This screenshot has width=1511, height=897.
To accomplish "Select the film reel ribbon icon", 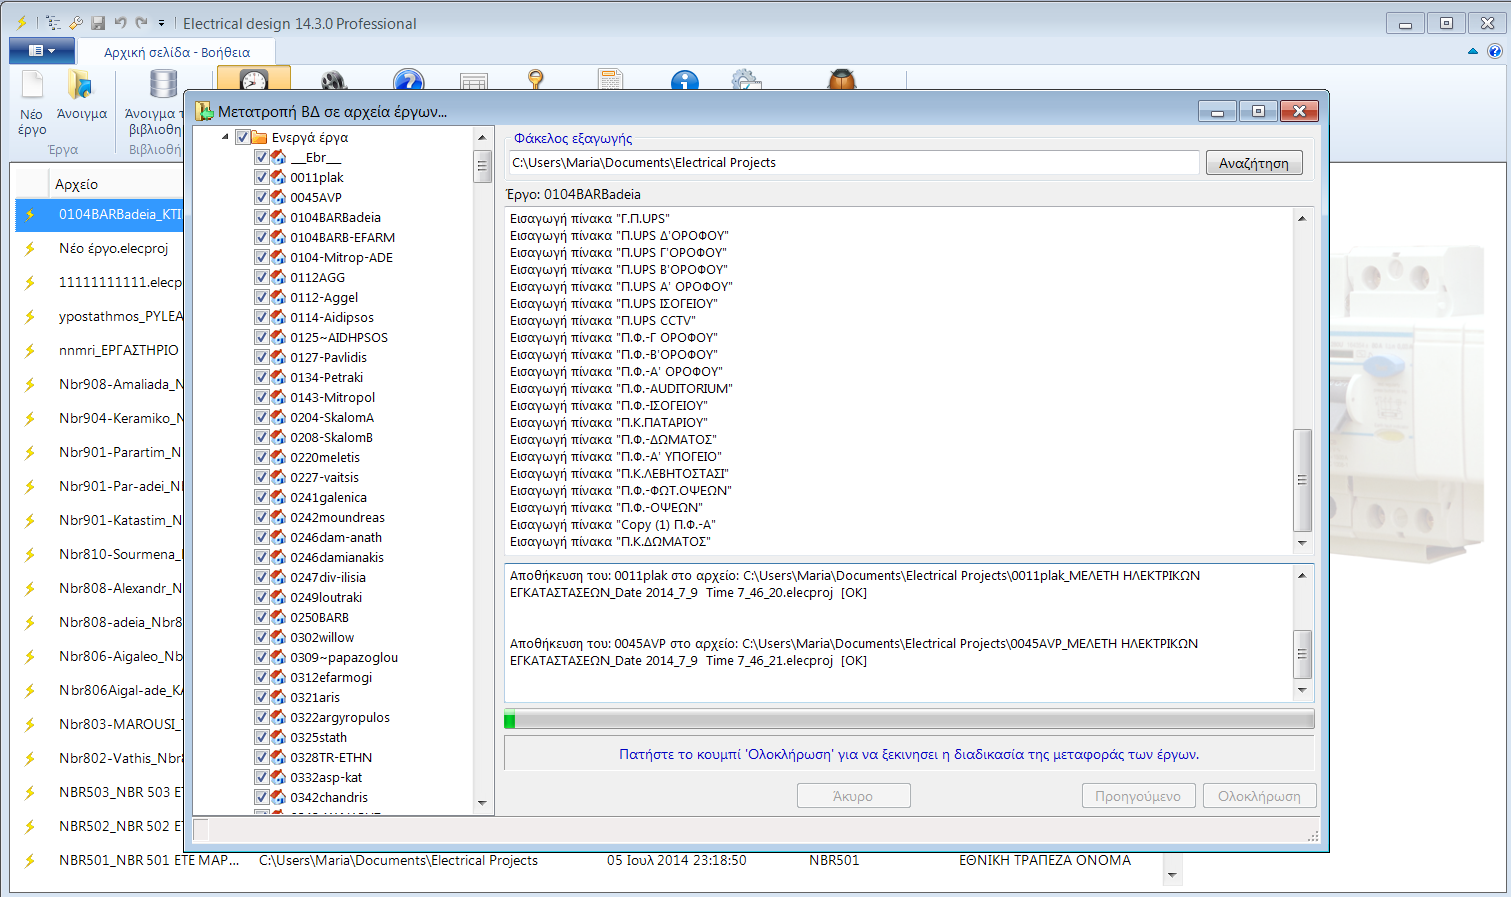I will pyautogui.click(x=334, y=81).
